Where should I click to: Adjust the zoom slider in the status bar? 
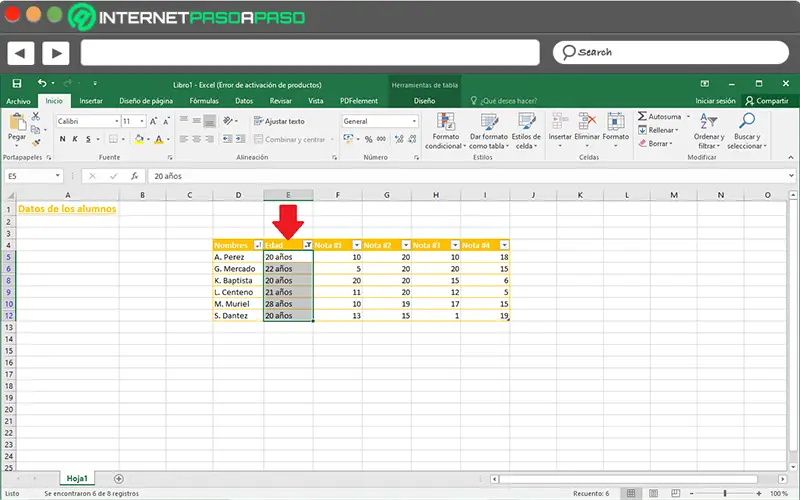click(724, 493)
